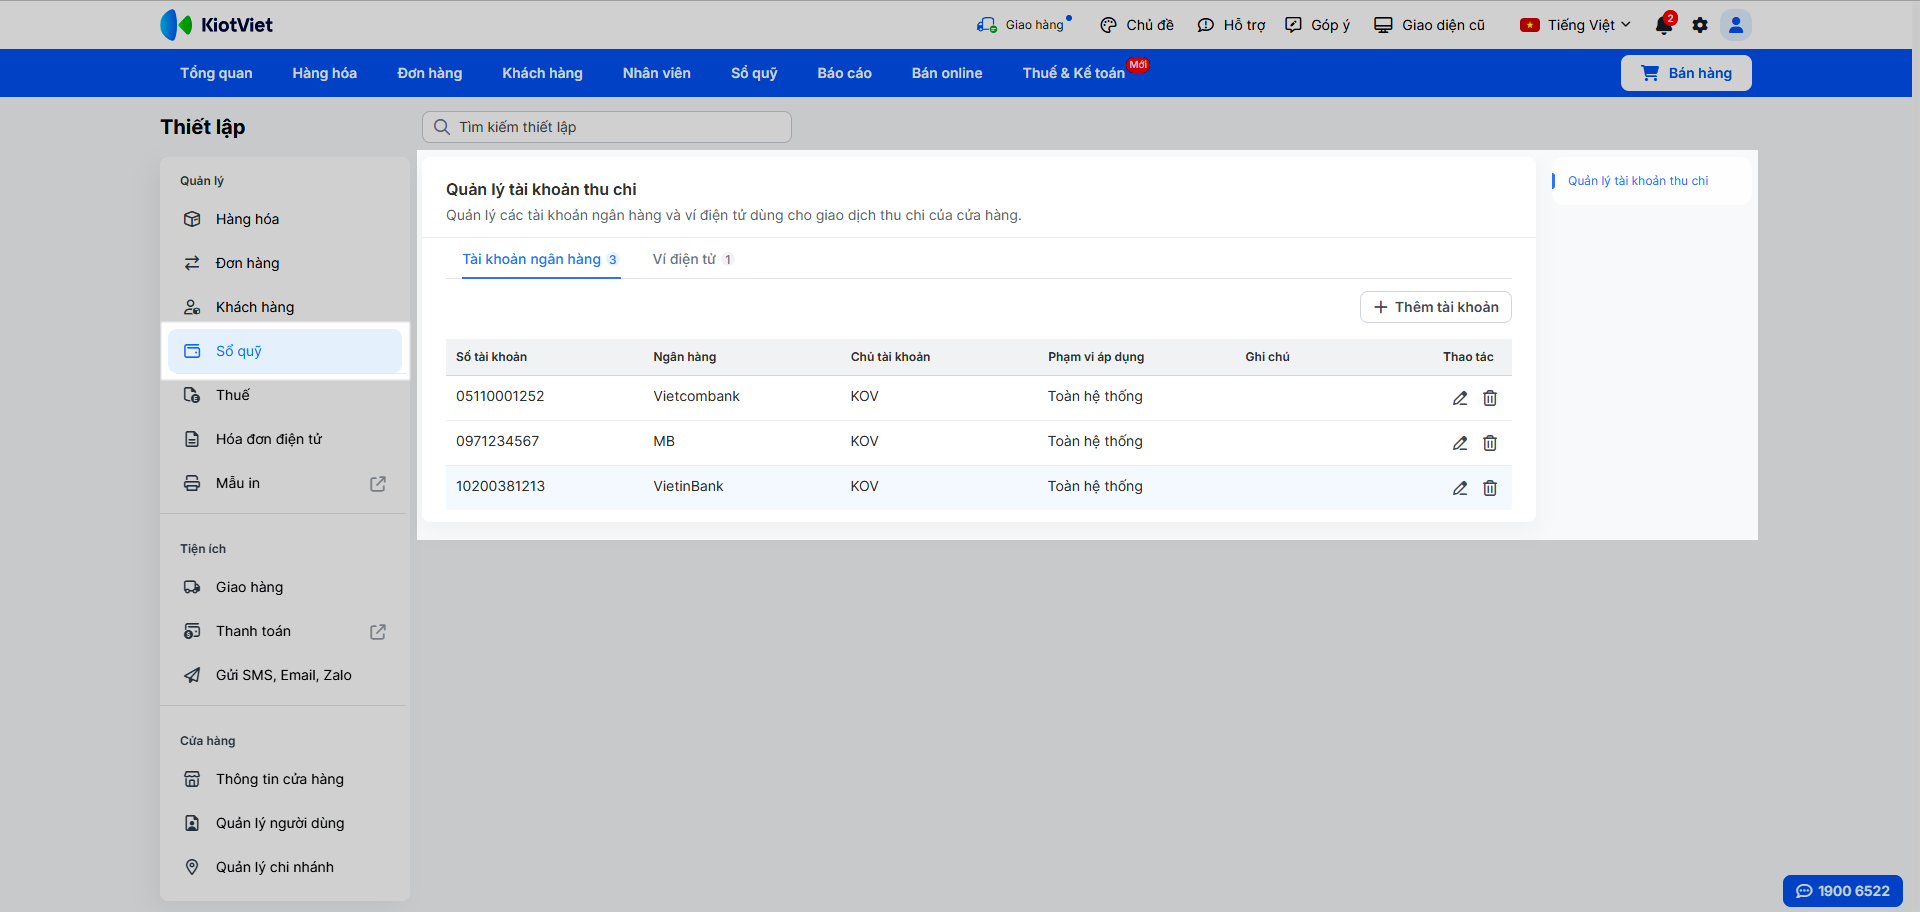Click the KiotViet logo
Screen dimensions: 1920x912
coord(216,25)
